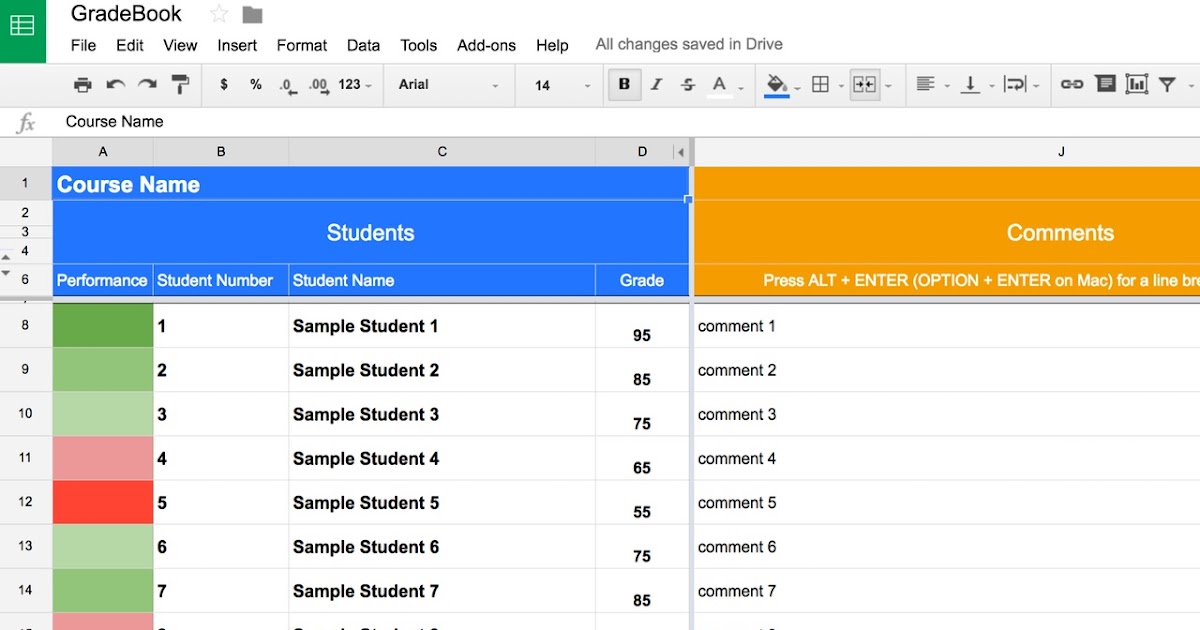Format as percent button
The image size is (1200, 630).
[256, 85]
